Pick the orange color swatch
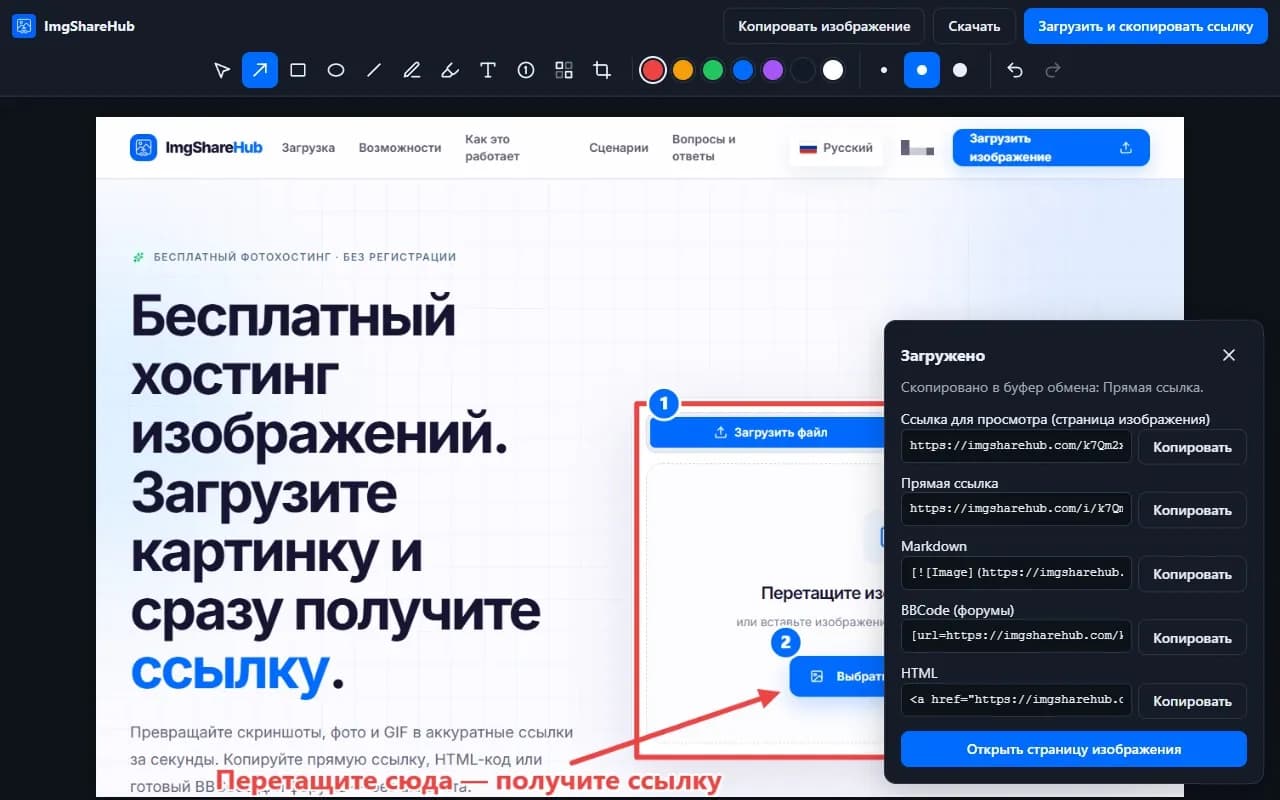The height and width of the screenshot is (800, 1280). click(683, 70)
